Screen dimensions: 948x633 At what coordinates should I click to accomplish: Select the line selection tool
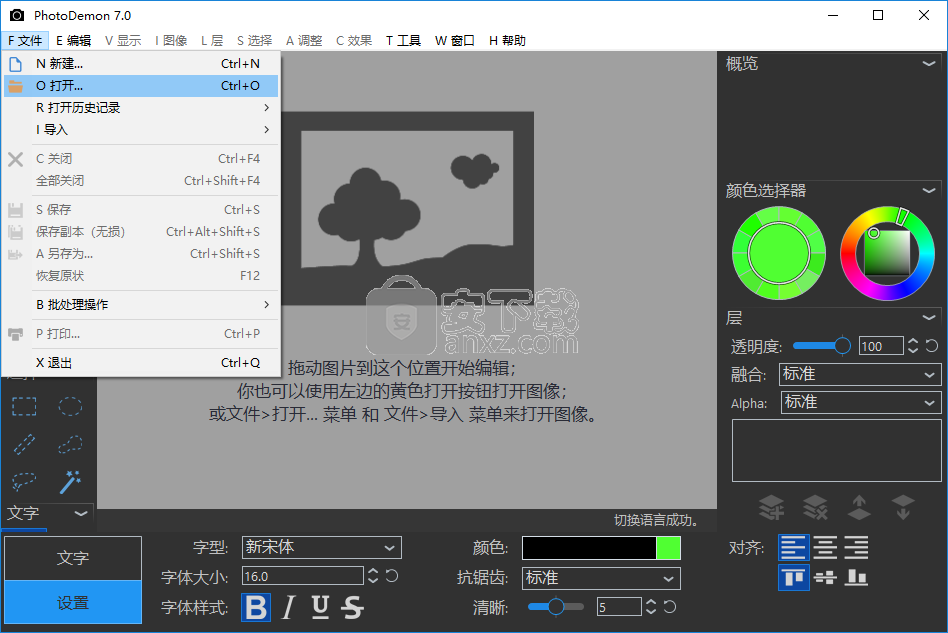tap(24, 444)
